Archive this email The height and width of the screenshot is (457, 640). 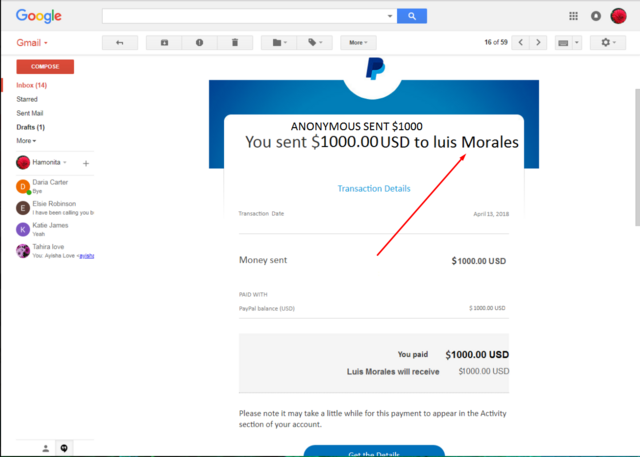click(164, 42)
